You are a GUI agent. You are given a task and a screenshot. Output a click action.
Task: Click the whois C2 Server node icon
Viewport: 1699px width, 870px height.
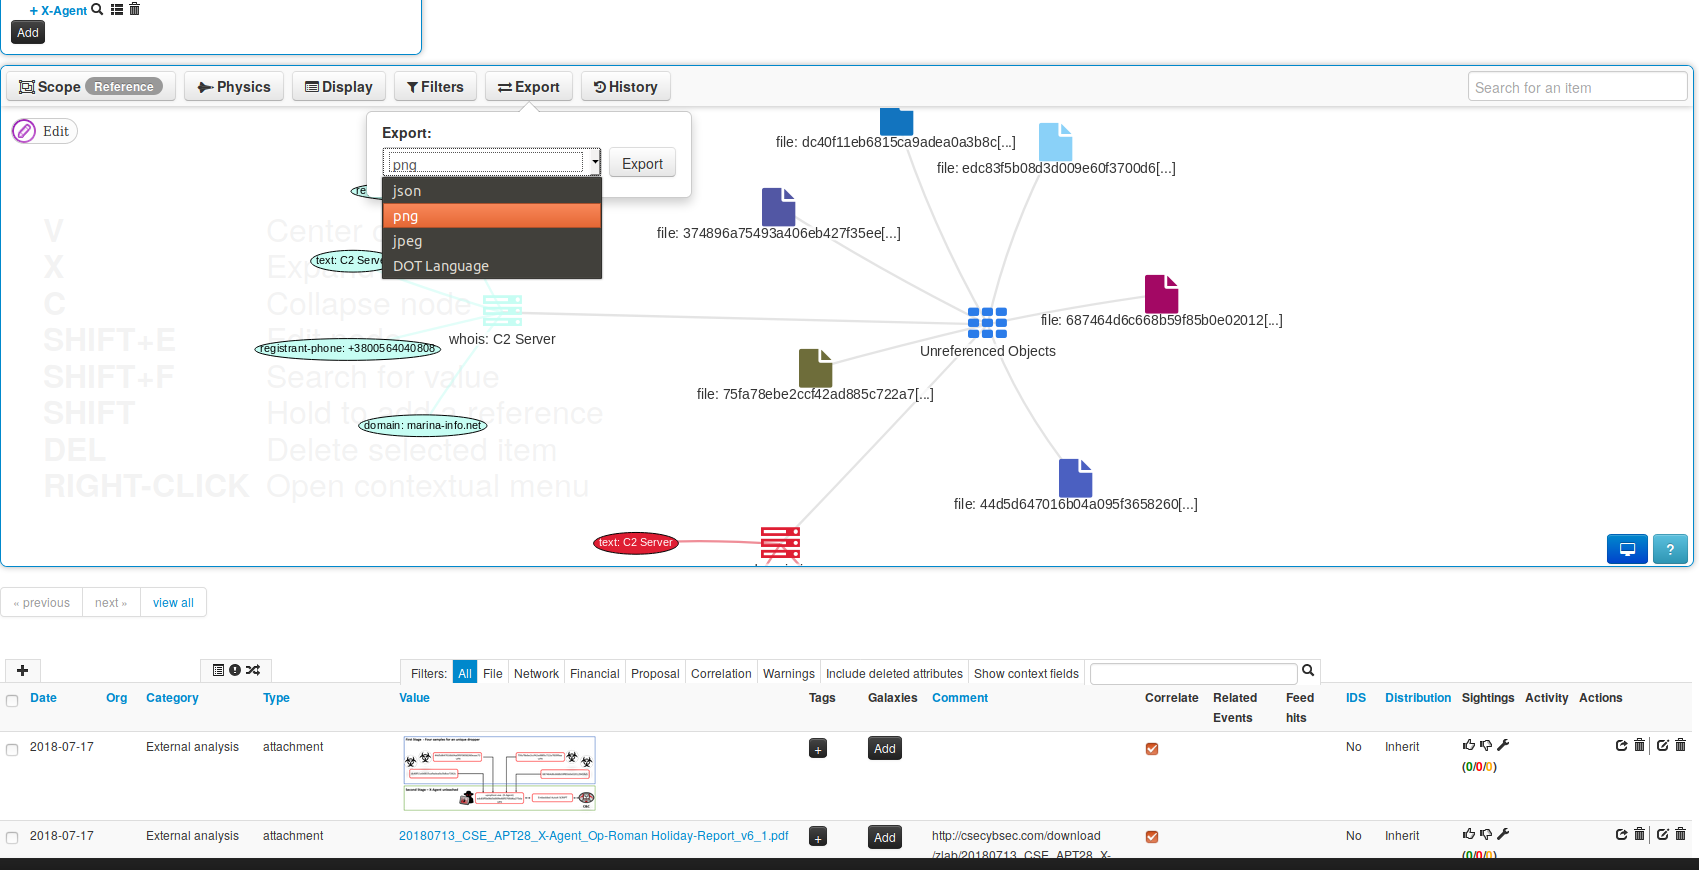[502, 311]
